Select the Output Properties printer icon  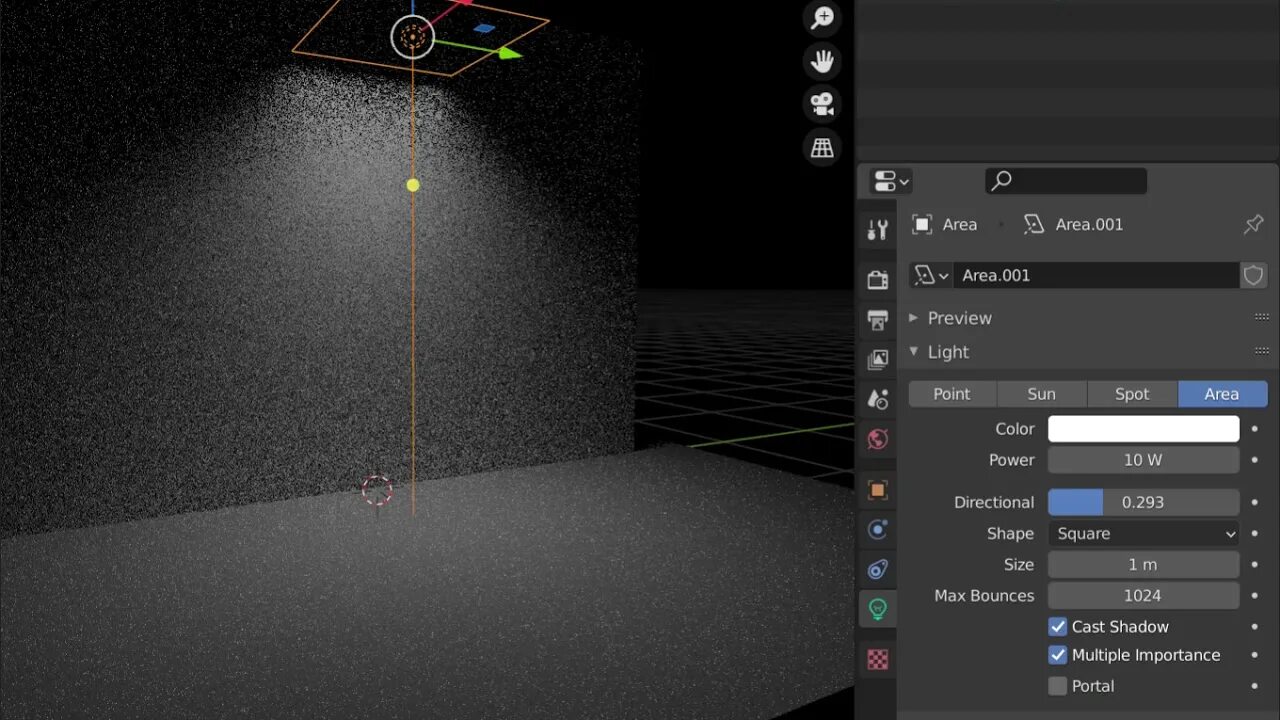coord(878,320)
